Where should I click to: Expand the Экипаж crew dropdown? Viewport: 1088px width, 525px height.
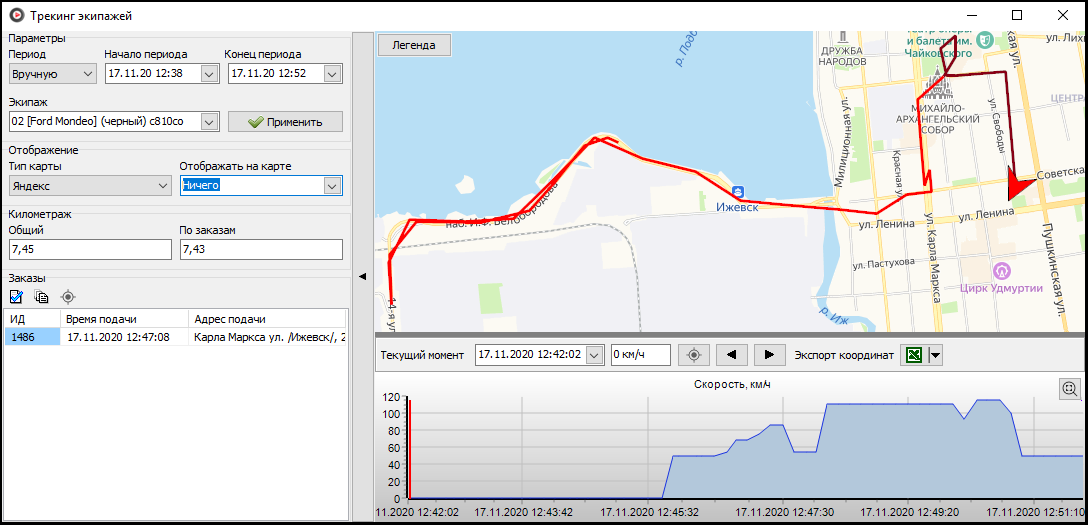pos(210,121)
